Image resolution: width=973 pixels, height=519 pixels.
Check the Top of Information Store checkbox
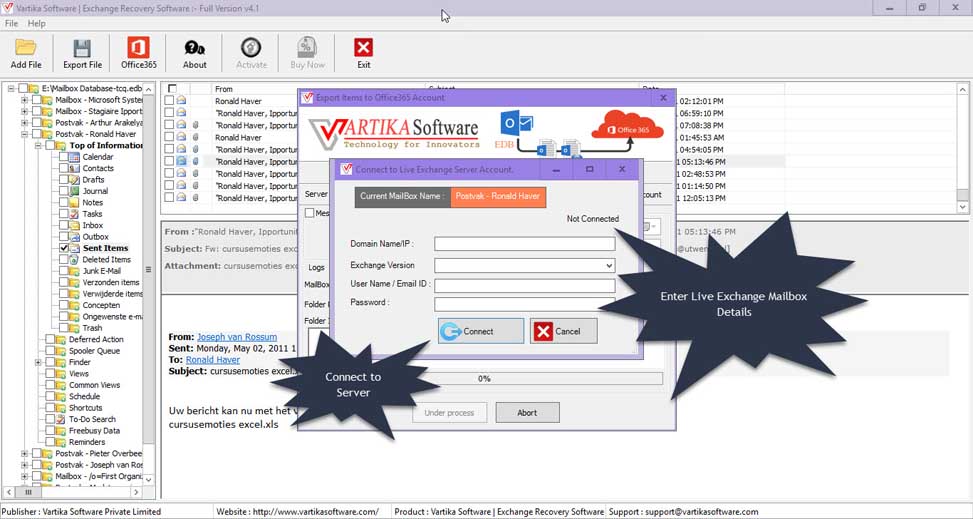(x=50, y=145)
